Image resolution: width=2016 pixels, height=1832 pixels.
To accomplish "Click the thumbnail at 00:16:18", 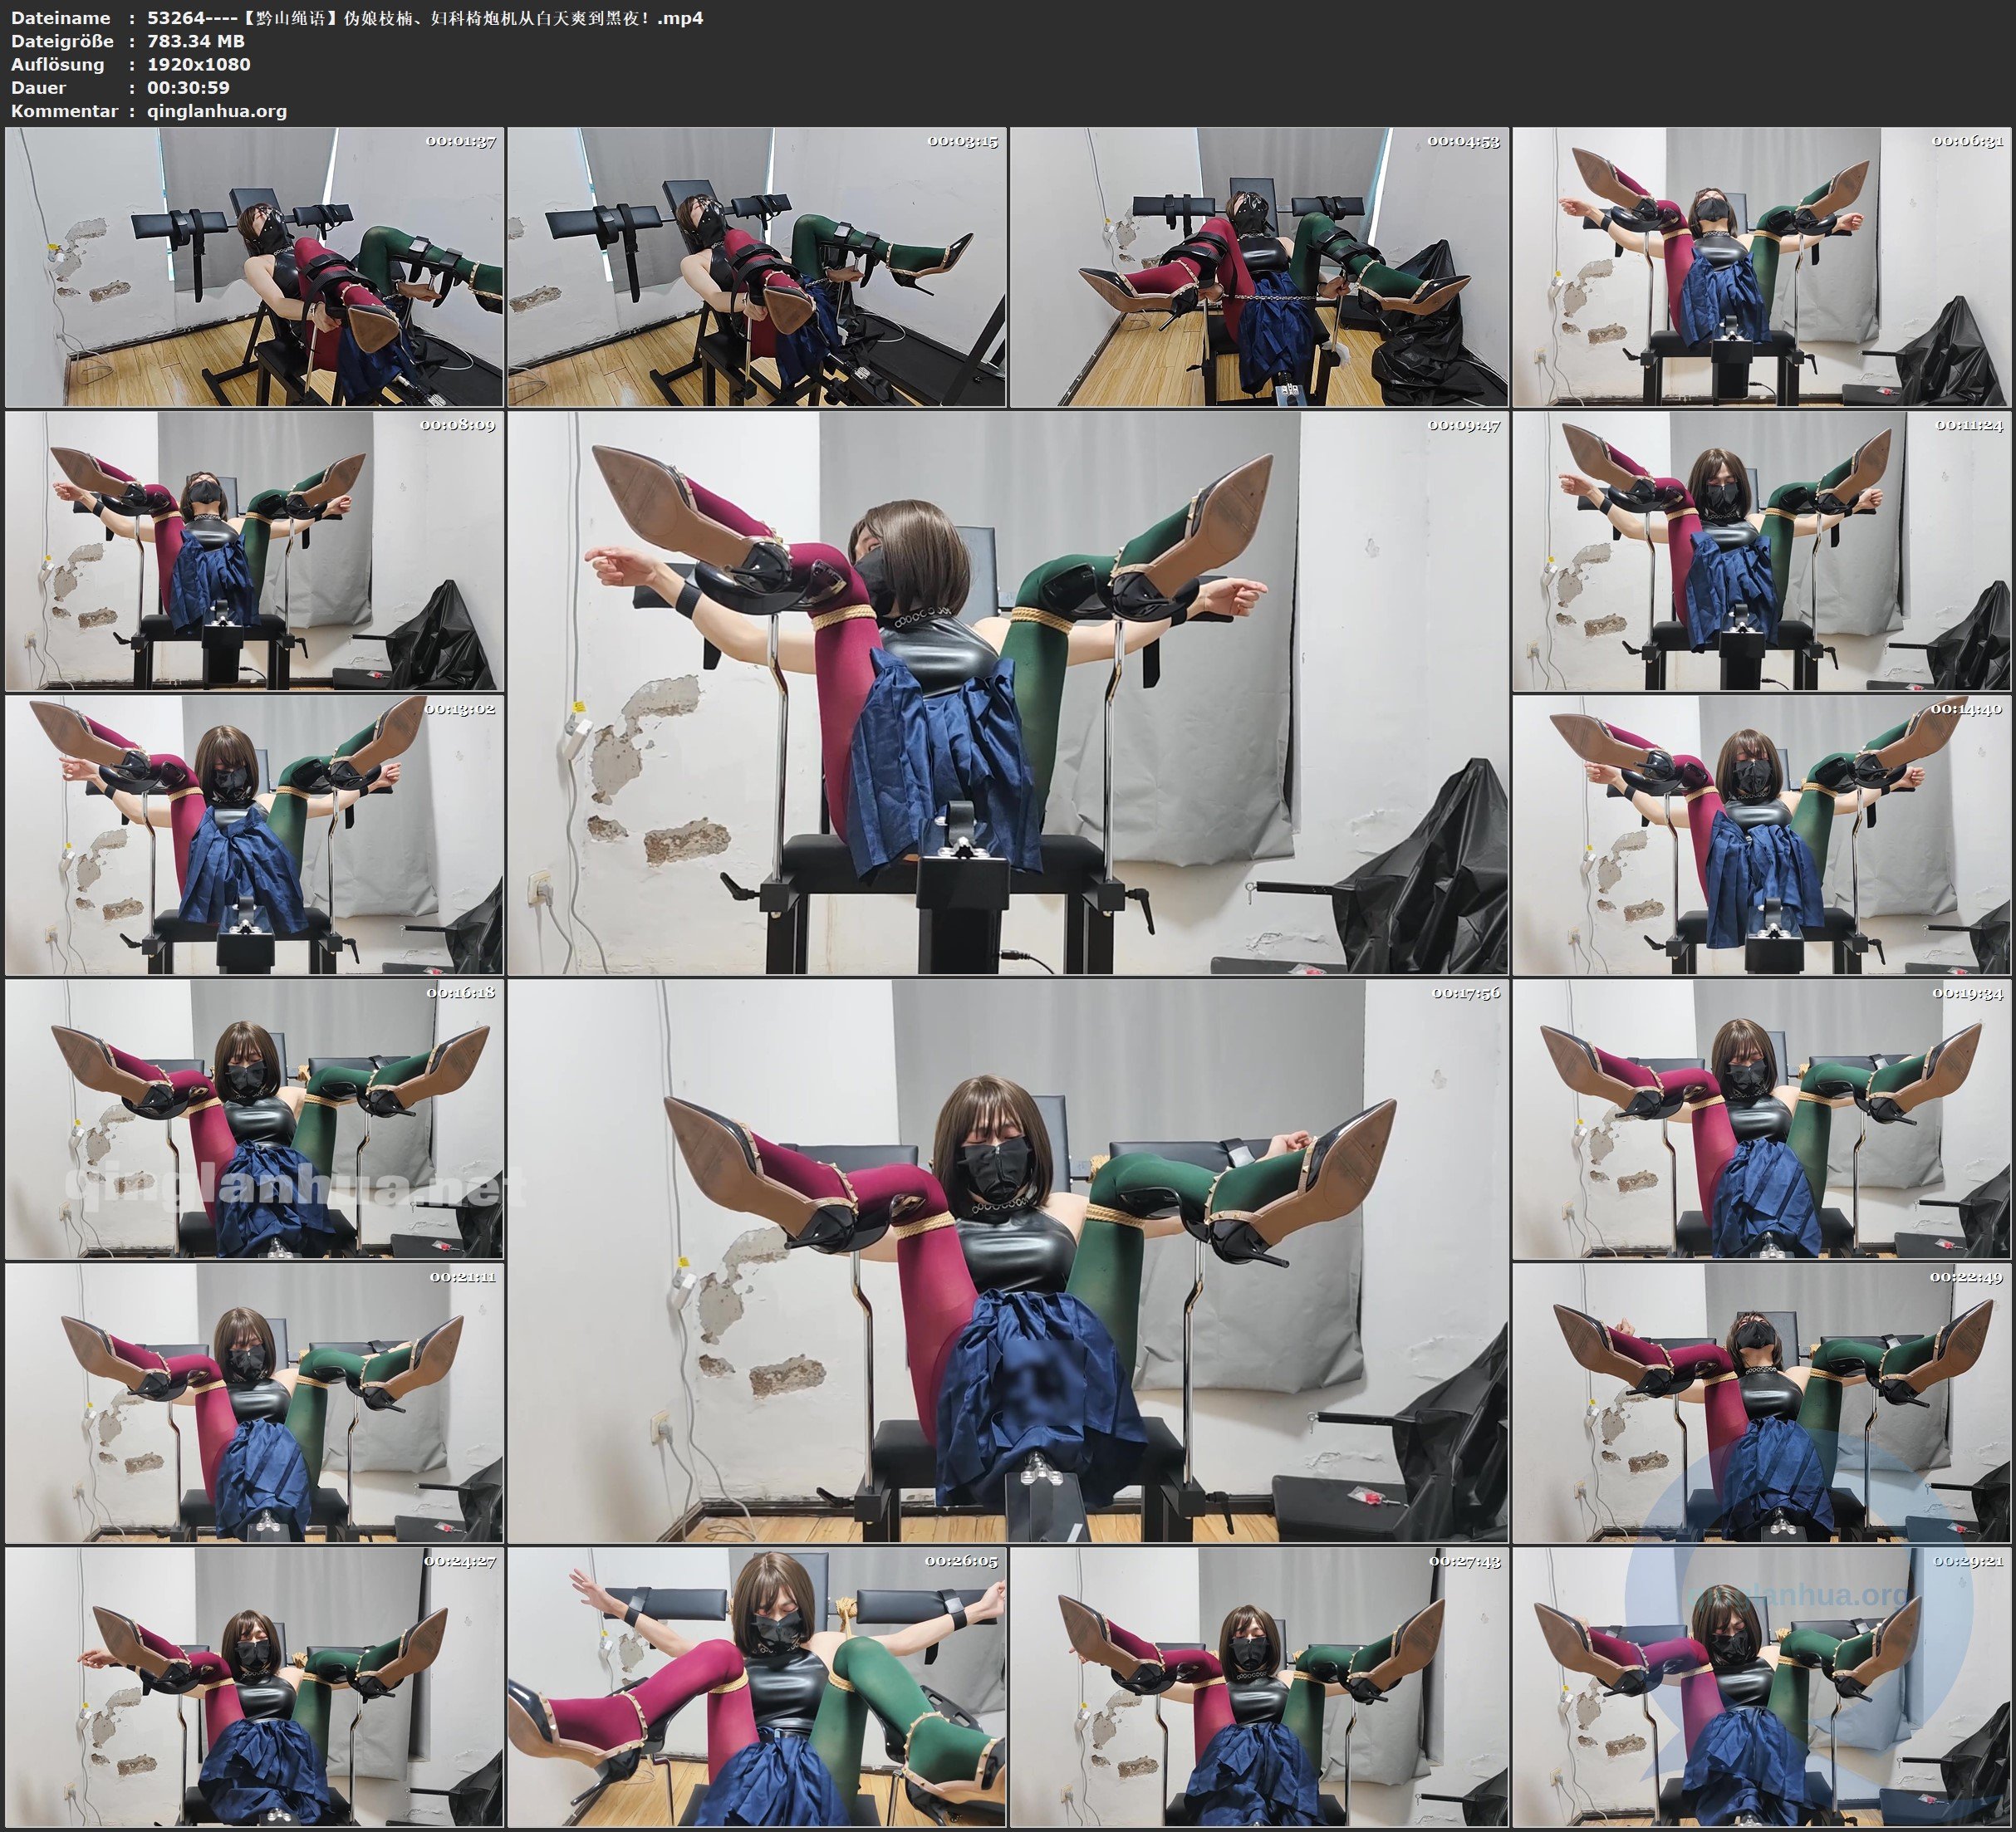I will click(254, 1119).
